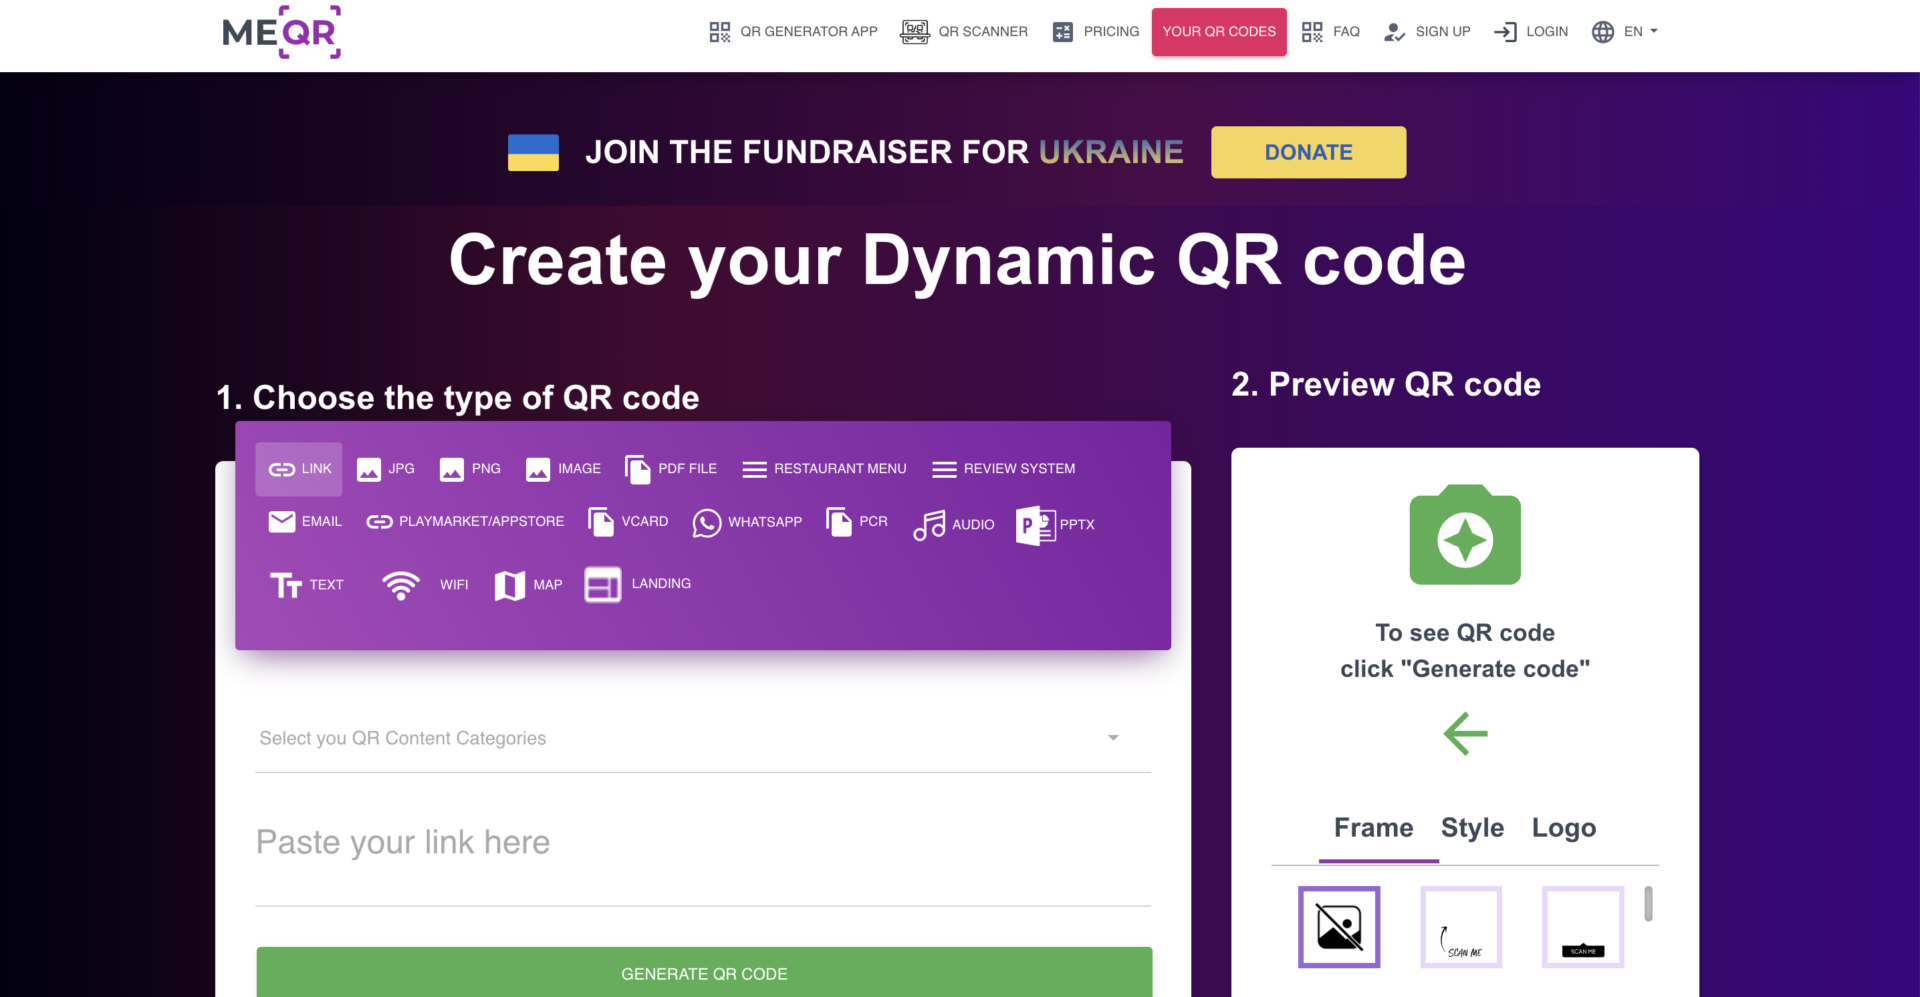The height and width of the screenshot is (997, 1920).
Task: Click the link paste input field
Action: 703,841
